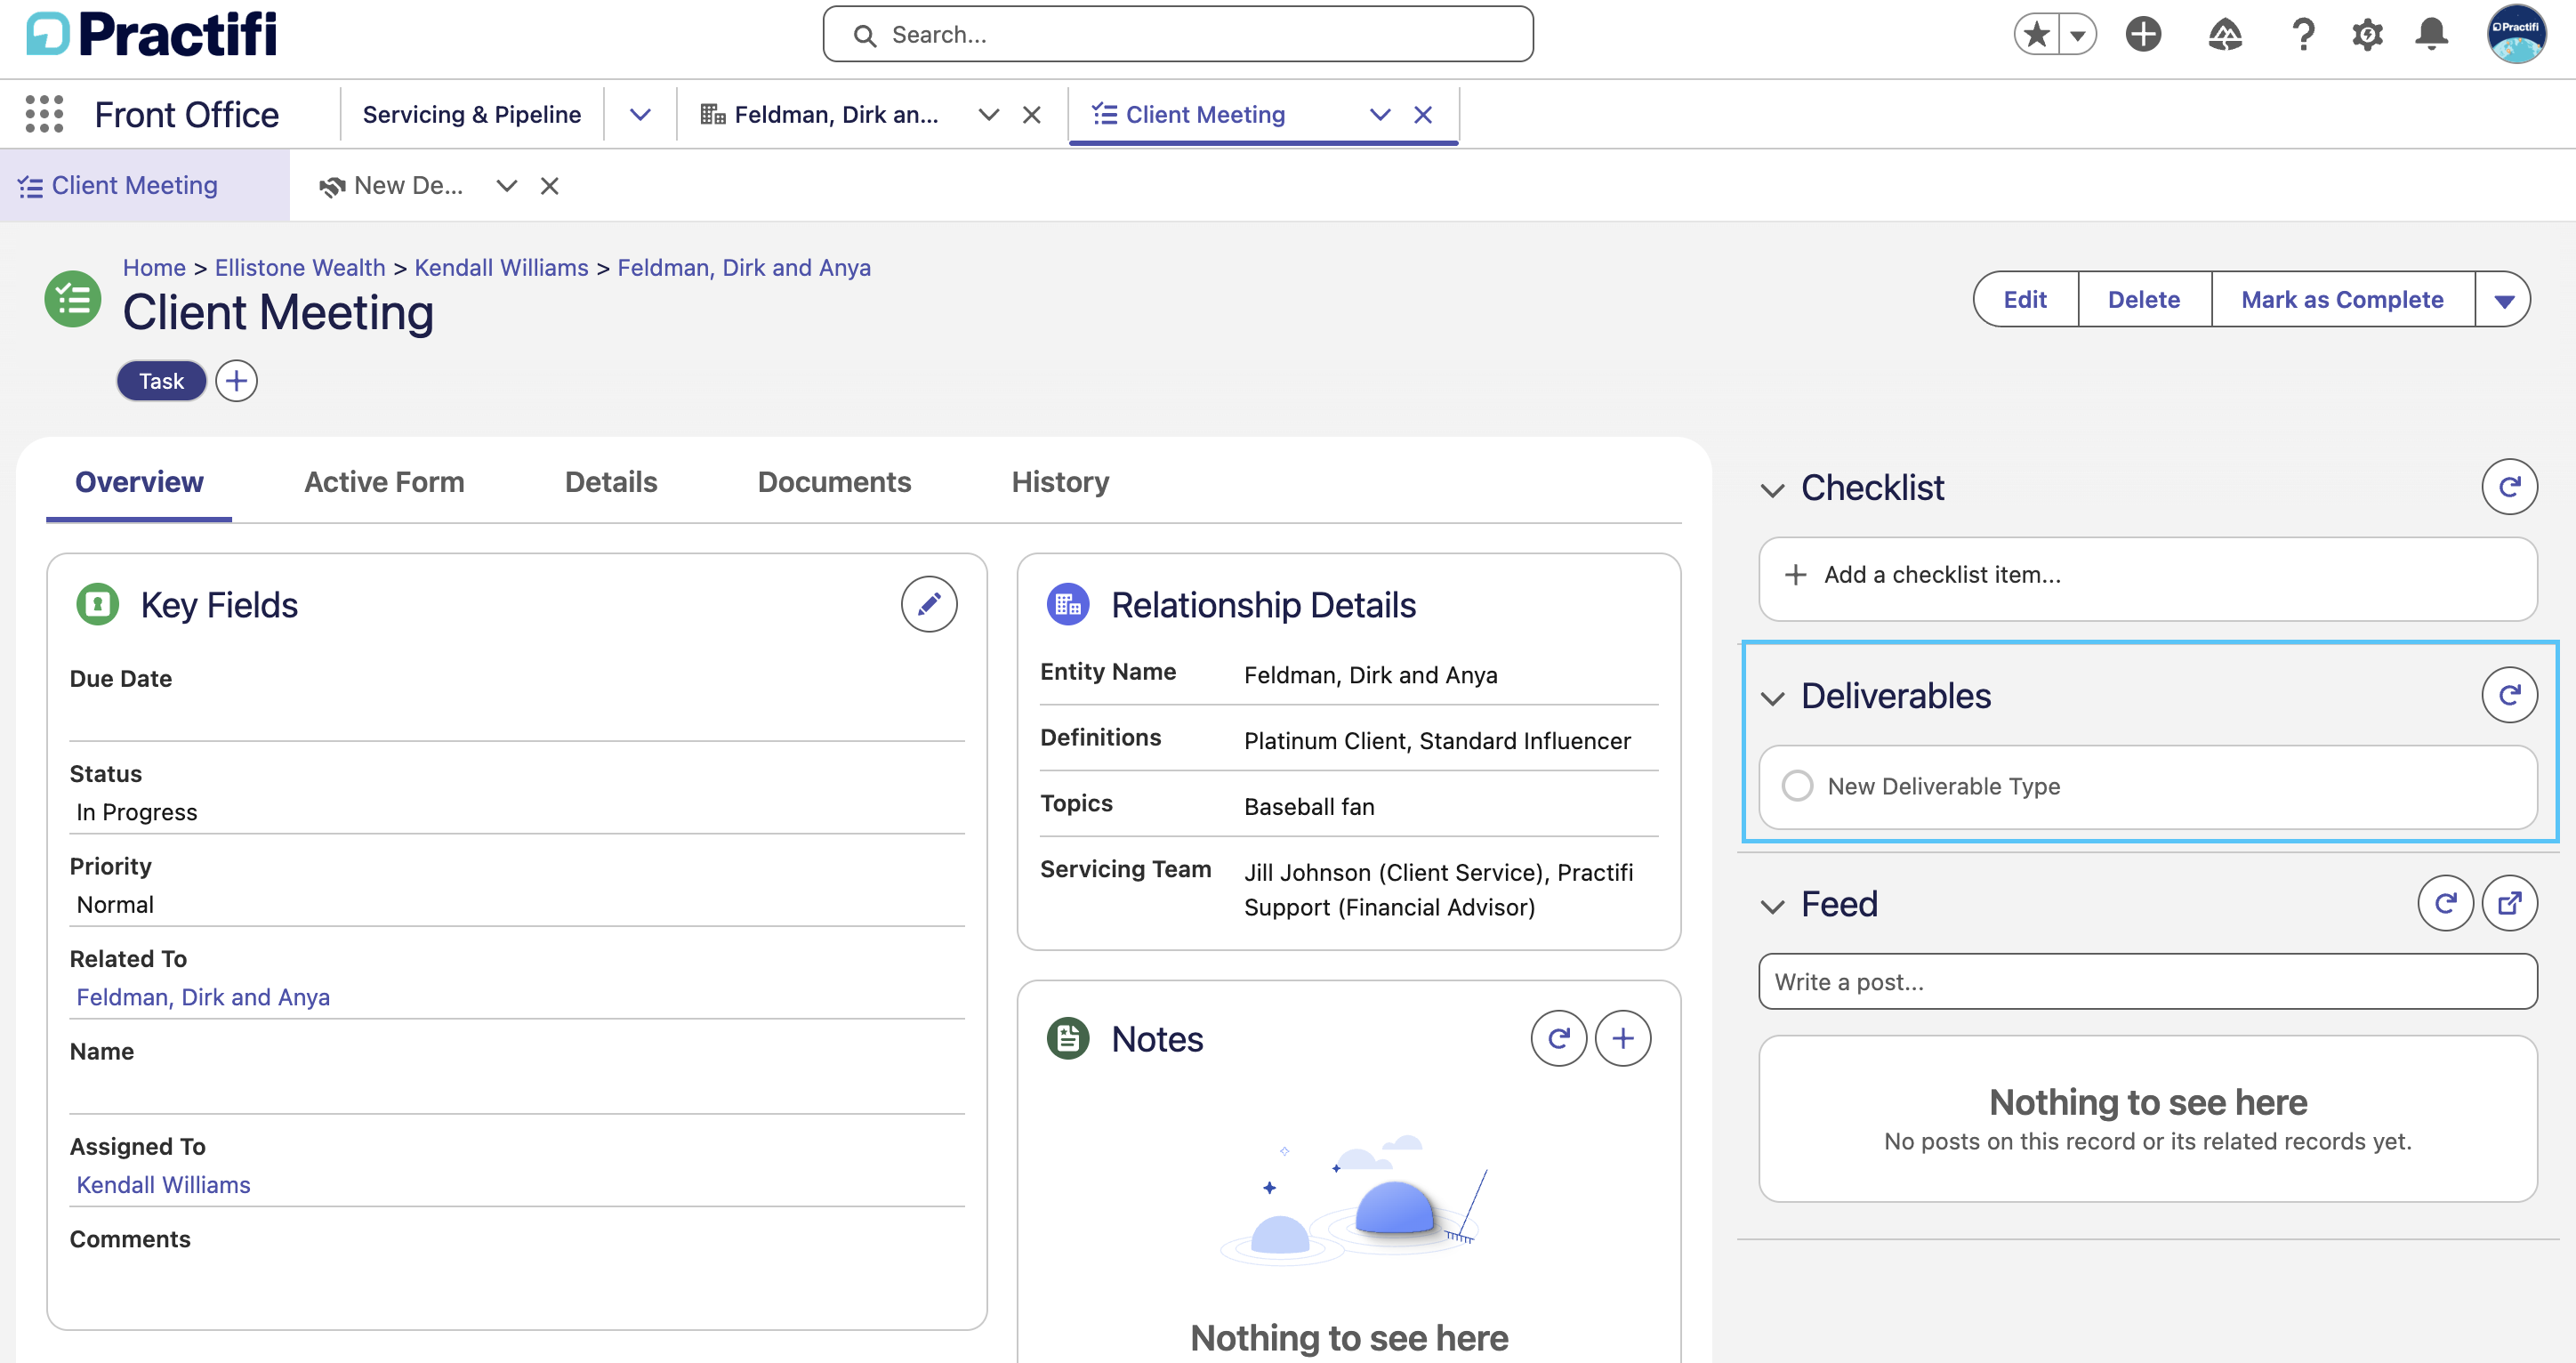This screenshot has height=1363, width=2576.
Task: Open the Details tab
Action: 610,482
